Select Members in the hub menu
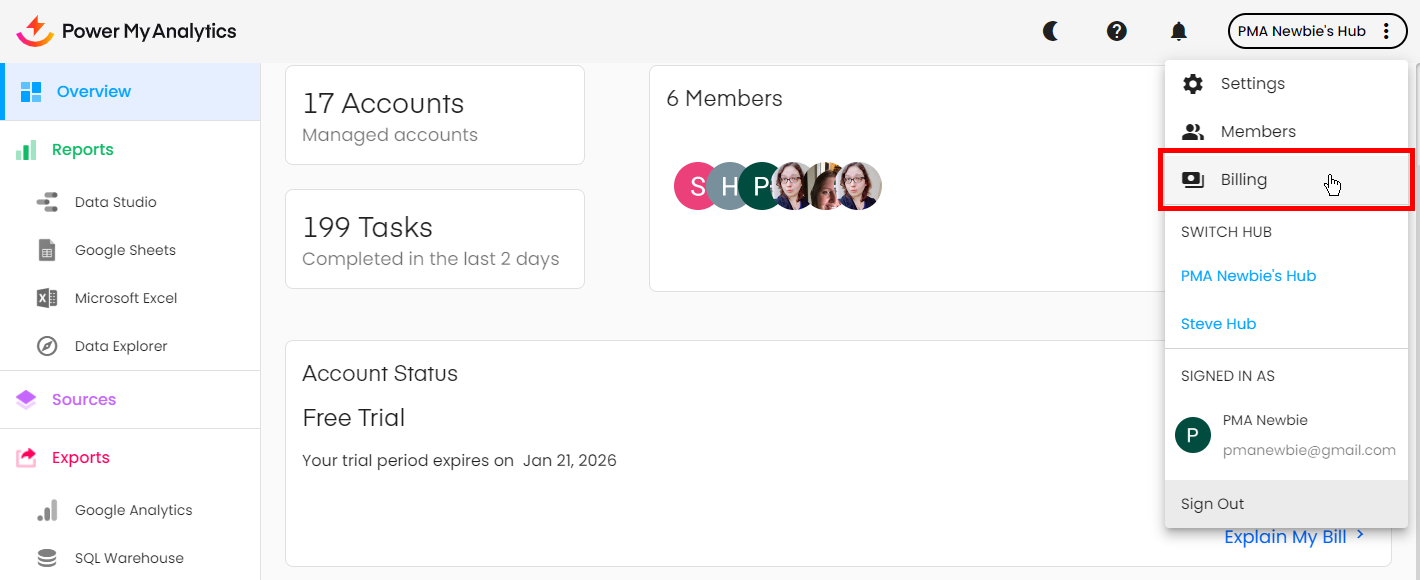The image size is (1420, 580). [x=1257, y=132]
